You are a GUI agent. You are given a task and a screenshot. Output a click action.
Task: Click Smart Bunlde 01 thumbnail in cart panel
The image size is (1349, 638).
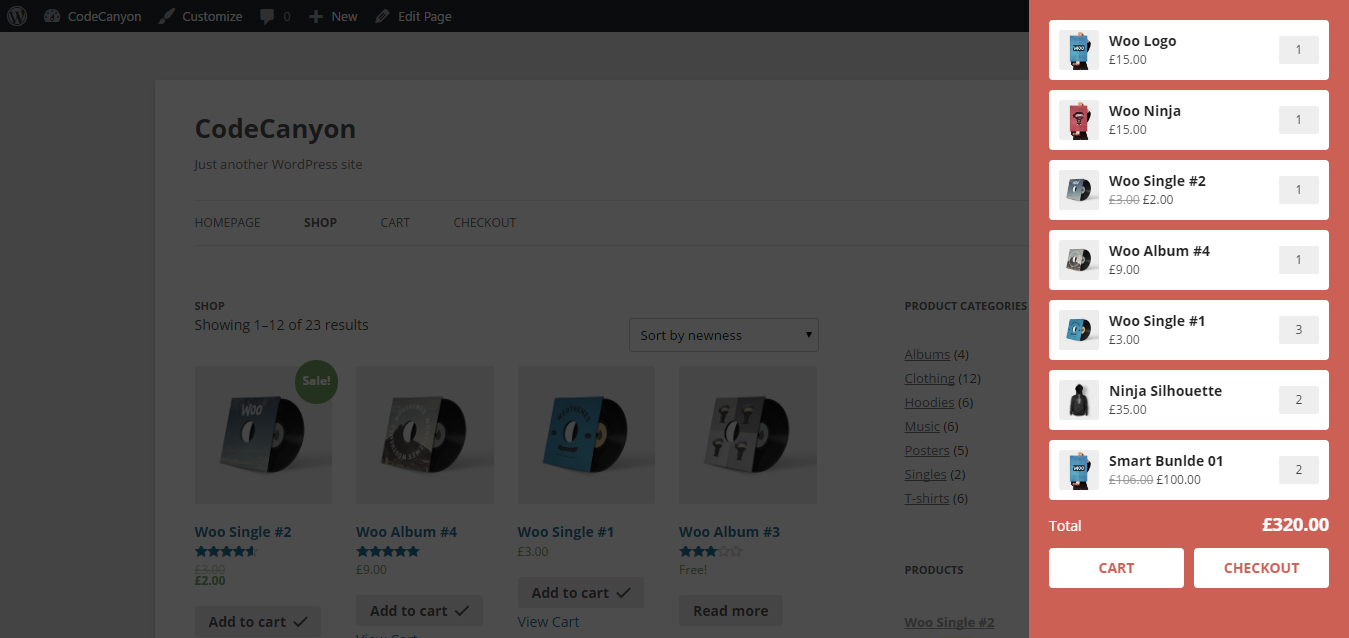point(1079,470)
